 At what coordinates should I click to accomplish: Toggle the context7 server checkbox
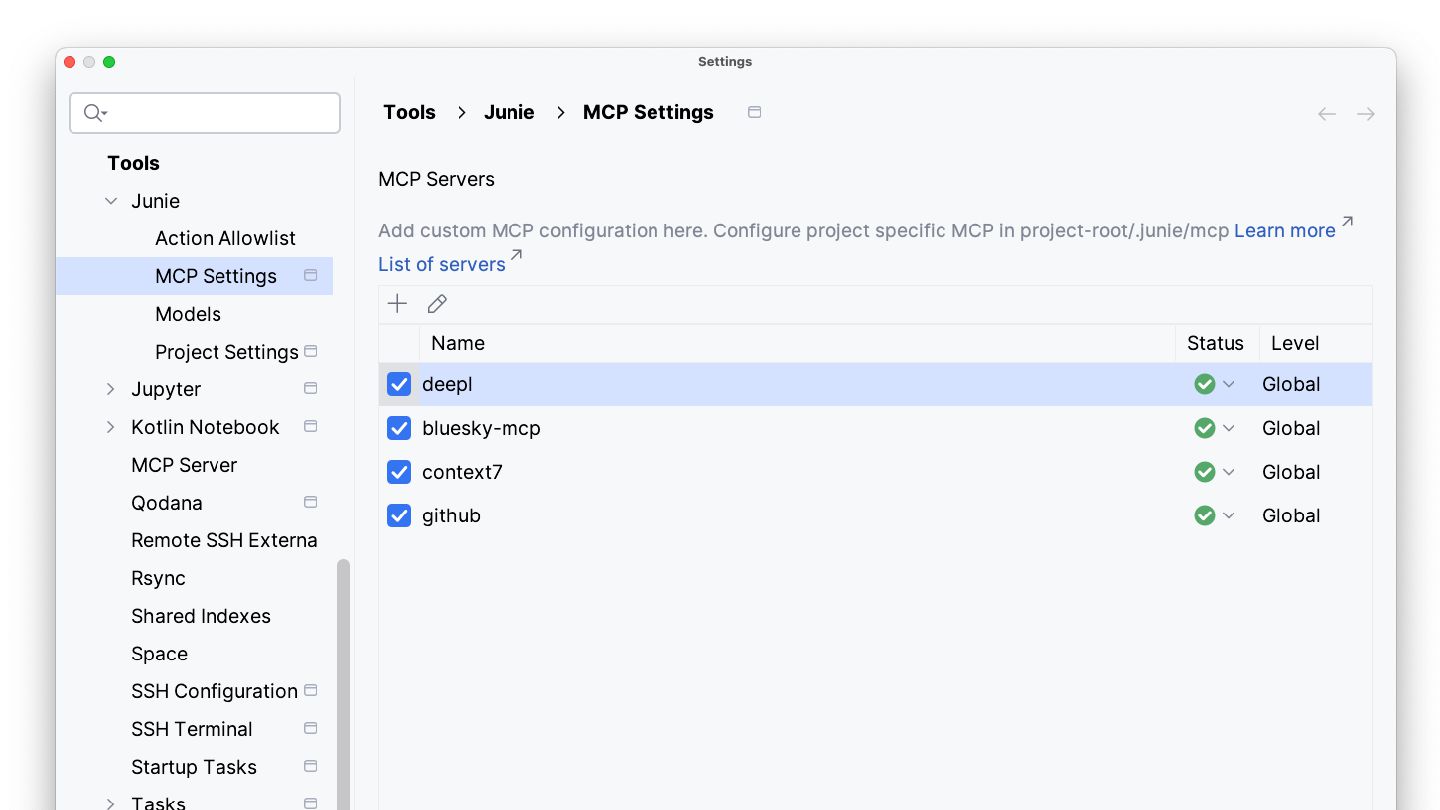click(399, 472)
